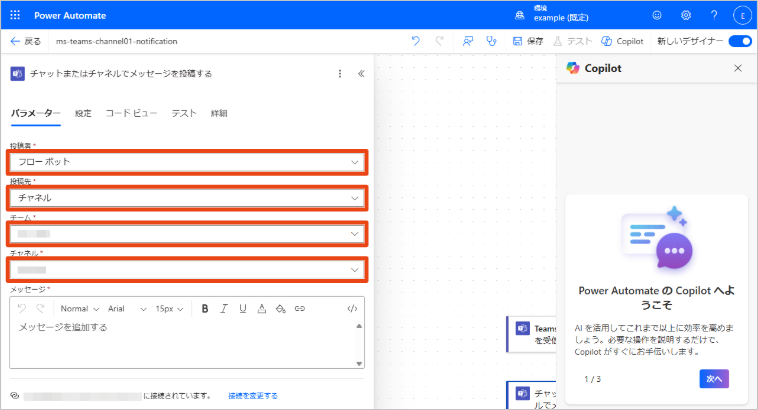Open the Normal paragraph style dropdown
The width and height of the screenshot is (758, 410).
click(80, 308)
